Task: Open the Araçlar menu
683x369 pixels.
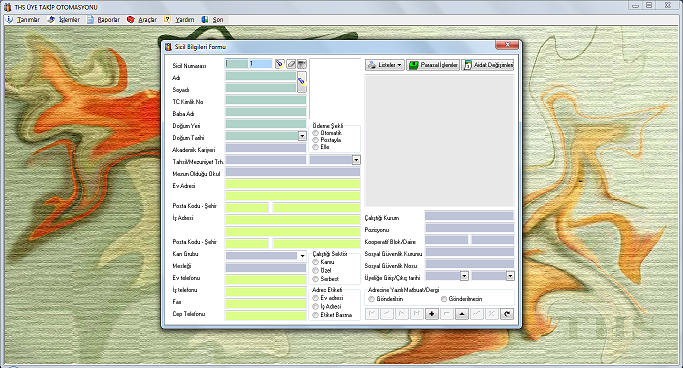Action: [142, 20]
